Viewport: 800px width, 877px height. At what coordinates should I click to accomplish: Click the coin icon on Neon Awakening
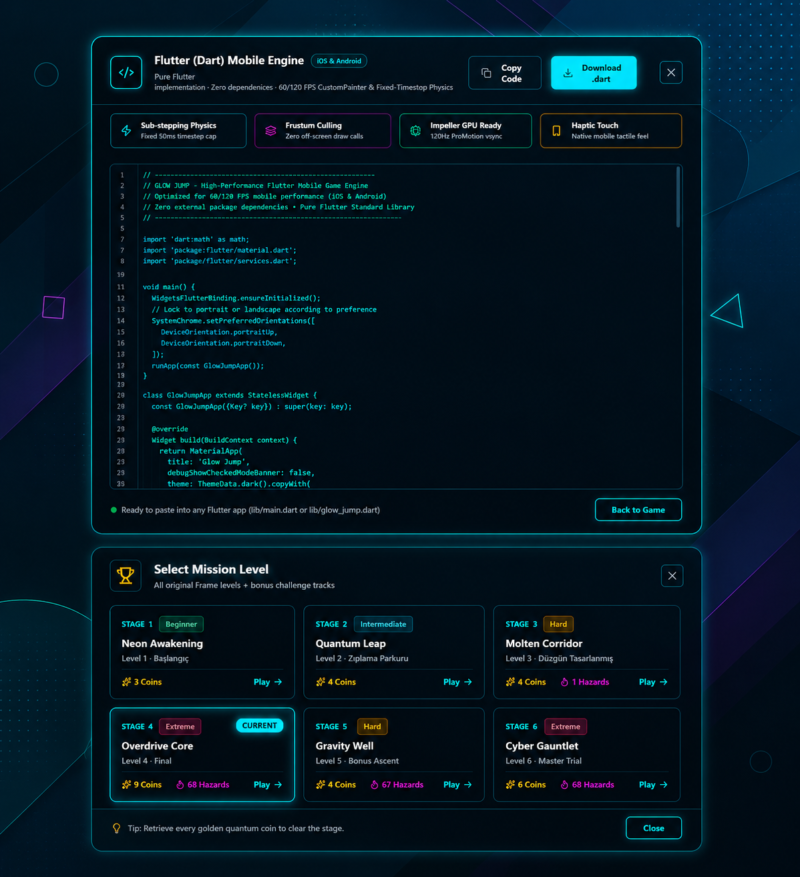coord(126,682)
